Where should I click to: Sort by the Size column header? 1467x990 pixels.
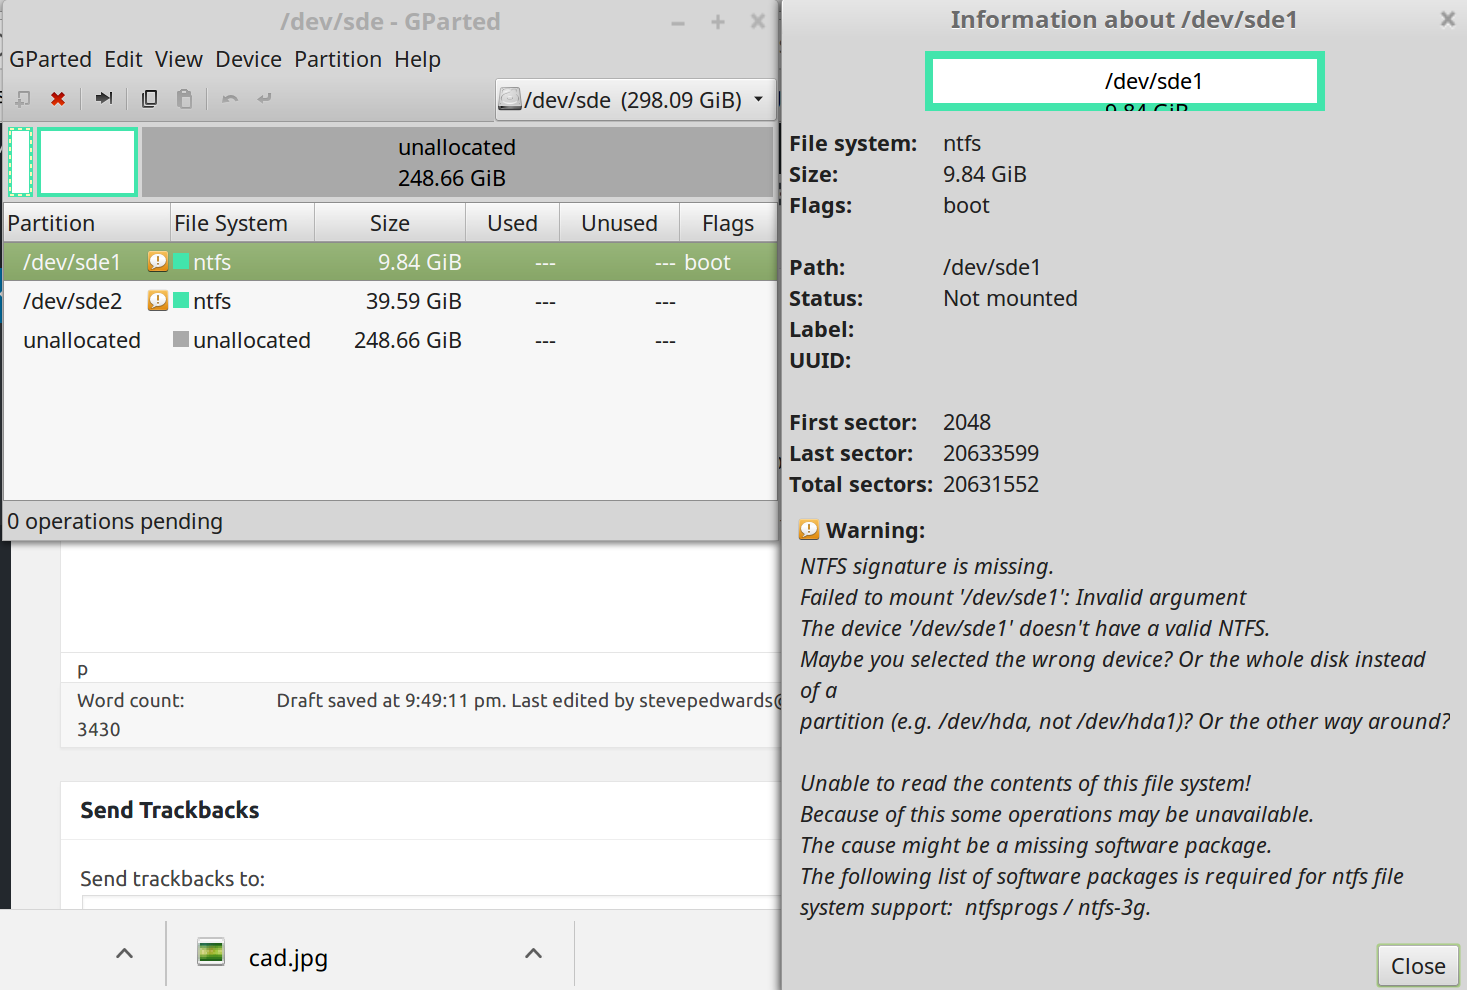[x=389, y=223]
